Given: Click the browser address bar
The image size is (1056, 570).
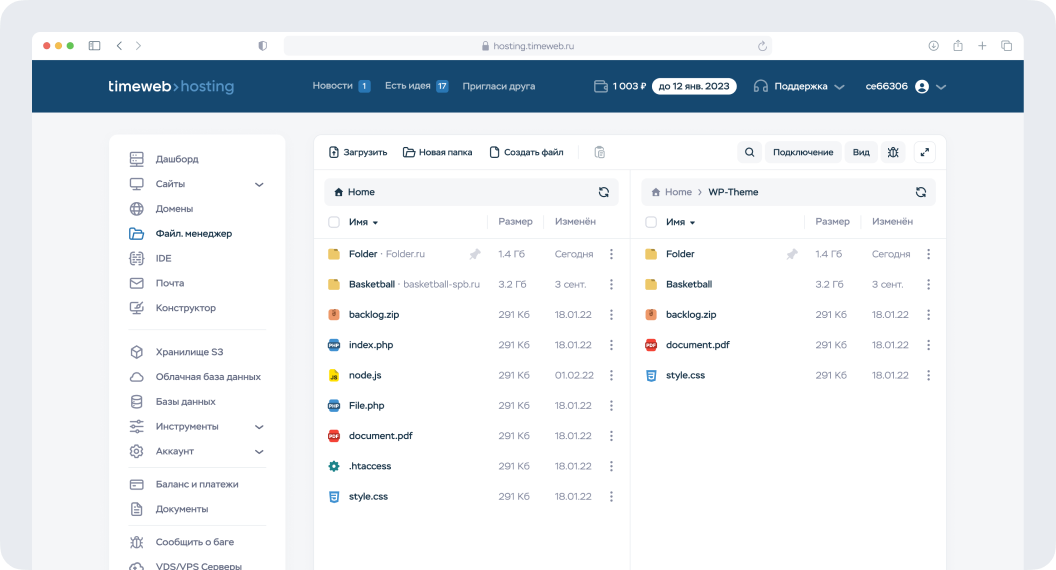Looking at the screenshot, I should [x=527, y=46].
